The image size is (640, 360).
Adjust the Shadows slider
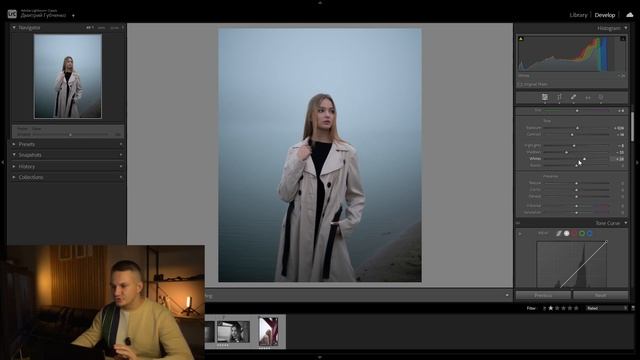click(577, 152)
